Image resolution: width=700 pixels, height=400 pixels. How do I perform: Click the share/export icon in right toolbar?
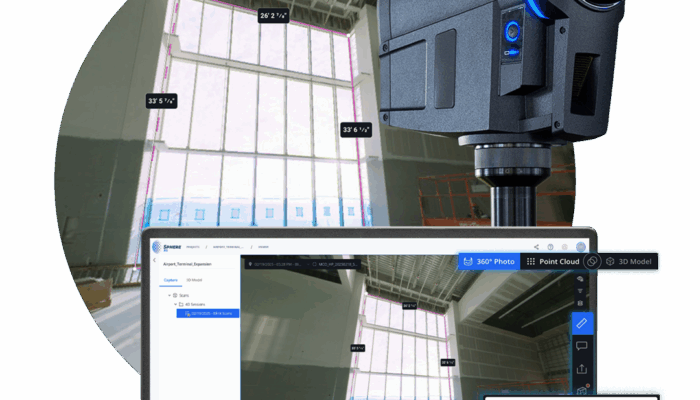[x=582, y=369]
